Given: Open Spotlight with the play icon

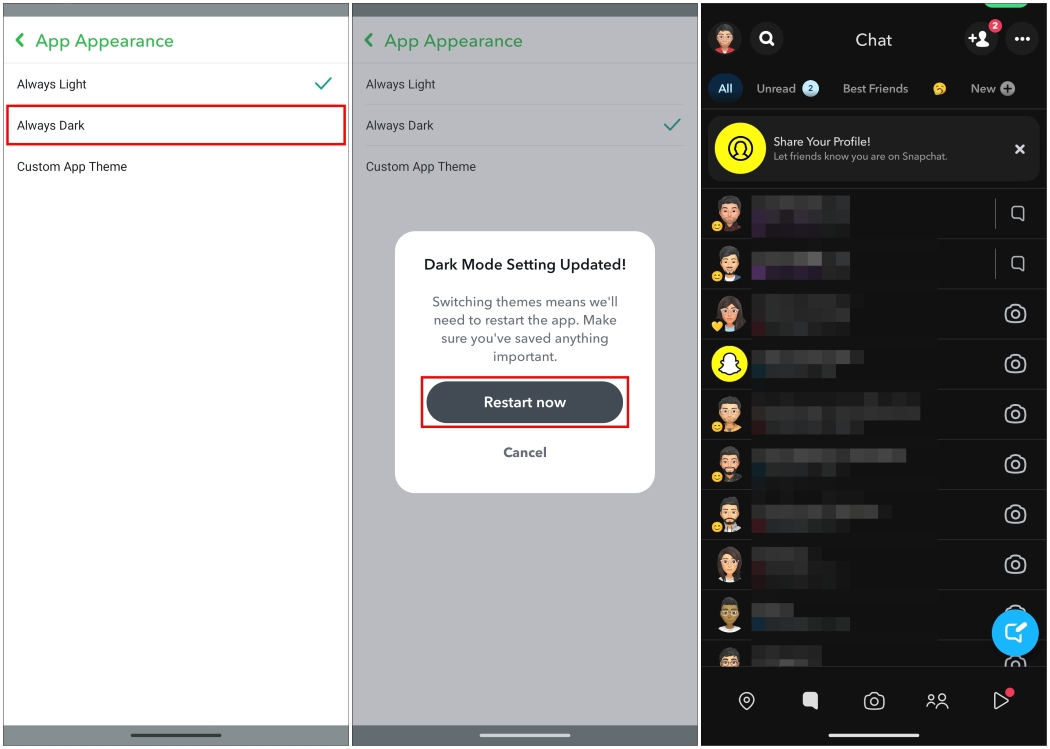Looking at the screenshot, I should [x=1001, y=701].
